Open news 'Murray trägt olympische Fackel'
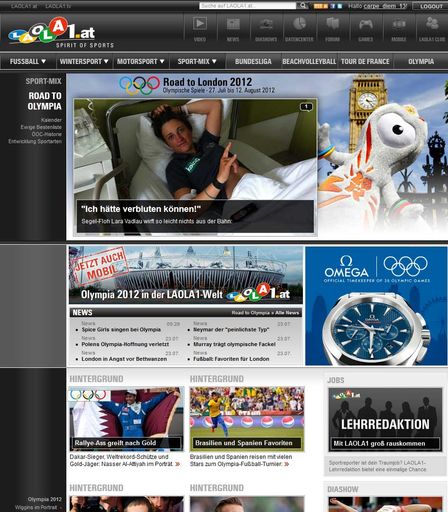Viewport: 448px width, 512px height. [234, 344]
